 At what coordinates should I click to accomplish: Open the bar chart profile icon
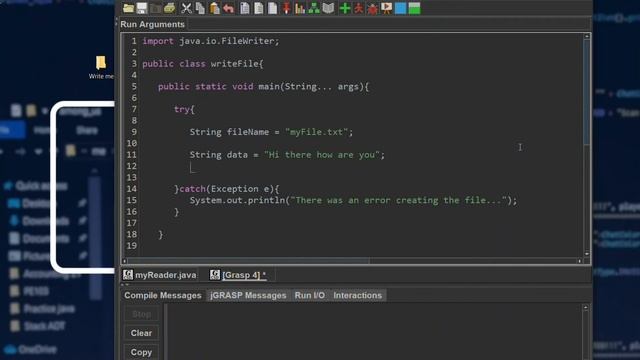(x=300, y=8)
